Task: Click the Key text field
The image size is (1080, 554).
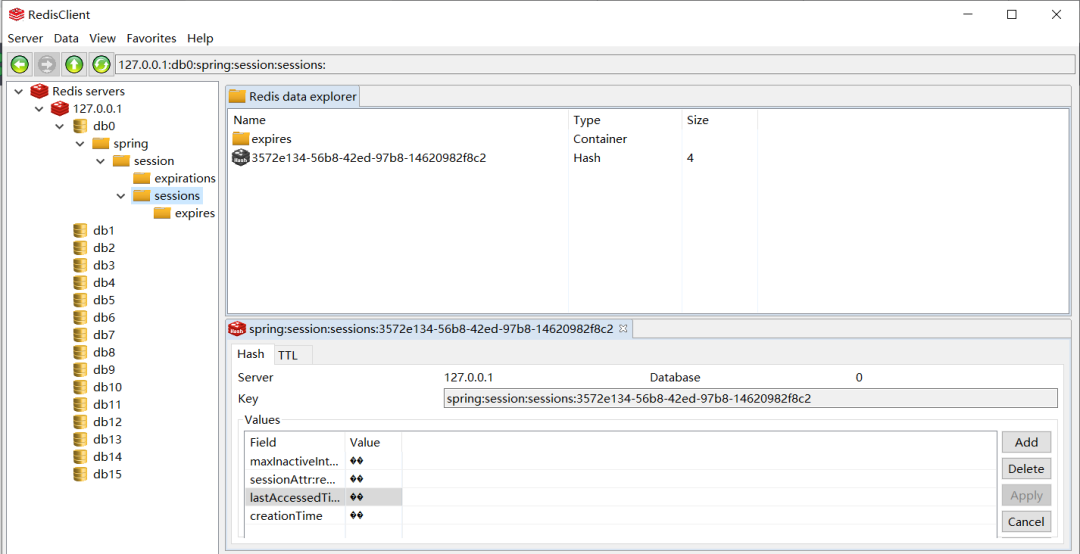Action: click(x=751, y=398)
